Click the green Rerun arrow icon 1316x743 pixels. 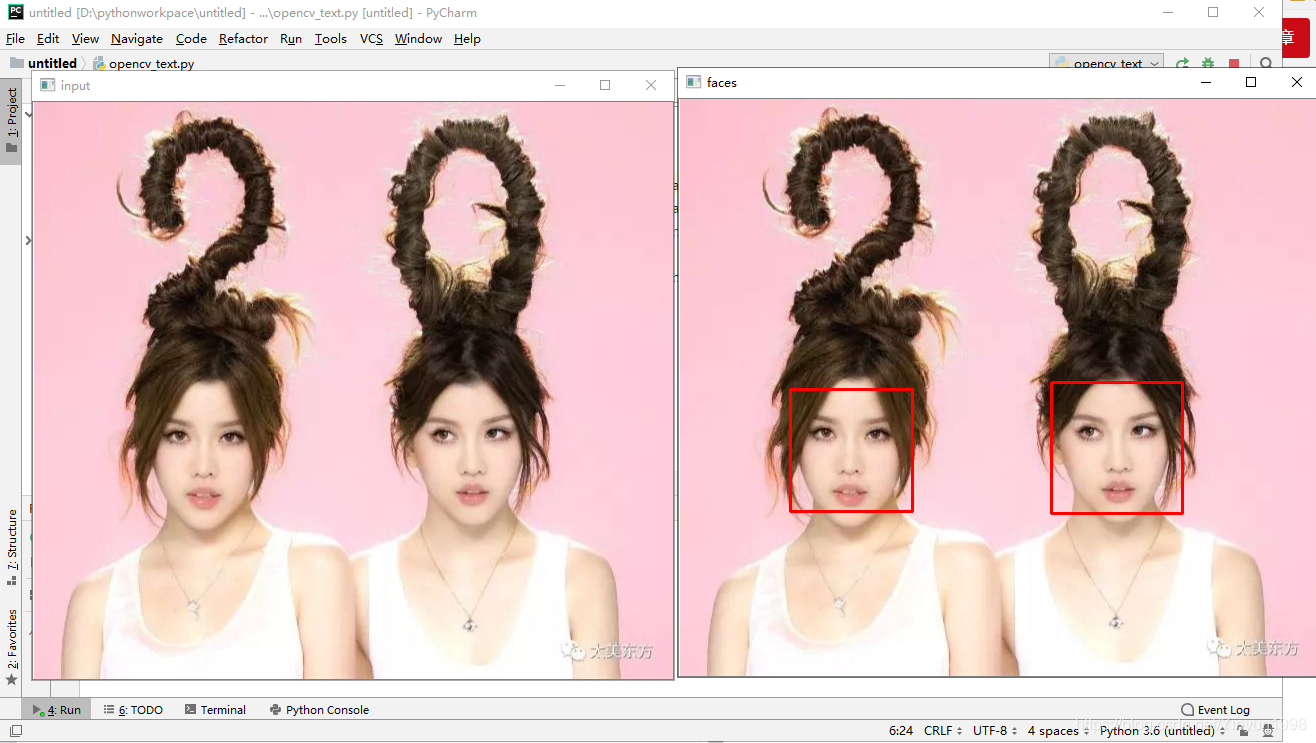point(1182,63)
